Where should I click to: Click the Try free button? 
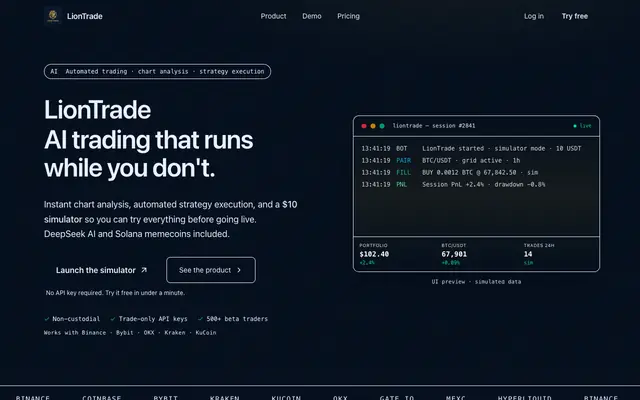click(575, 16)
